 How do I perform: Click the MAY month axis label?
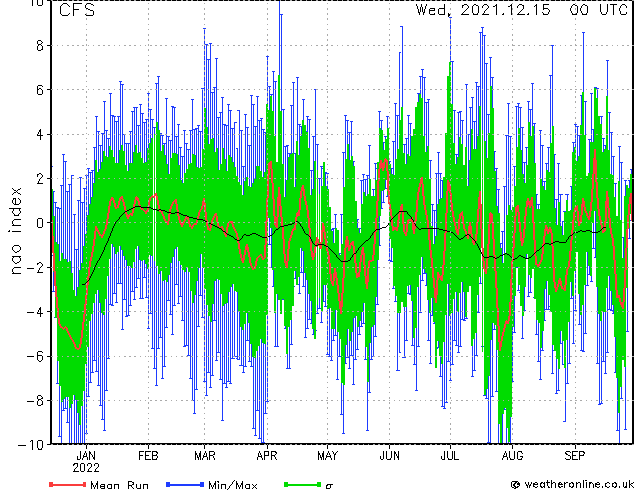click(328, 456)
